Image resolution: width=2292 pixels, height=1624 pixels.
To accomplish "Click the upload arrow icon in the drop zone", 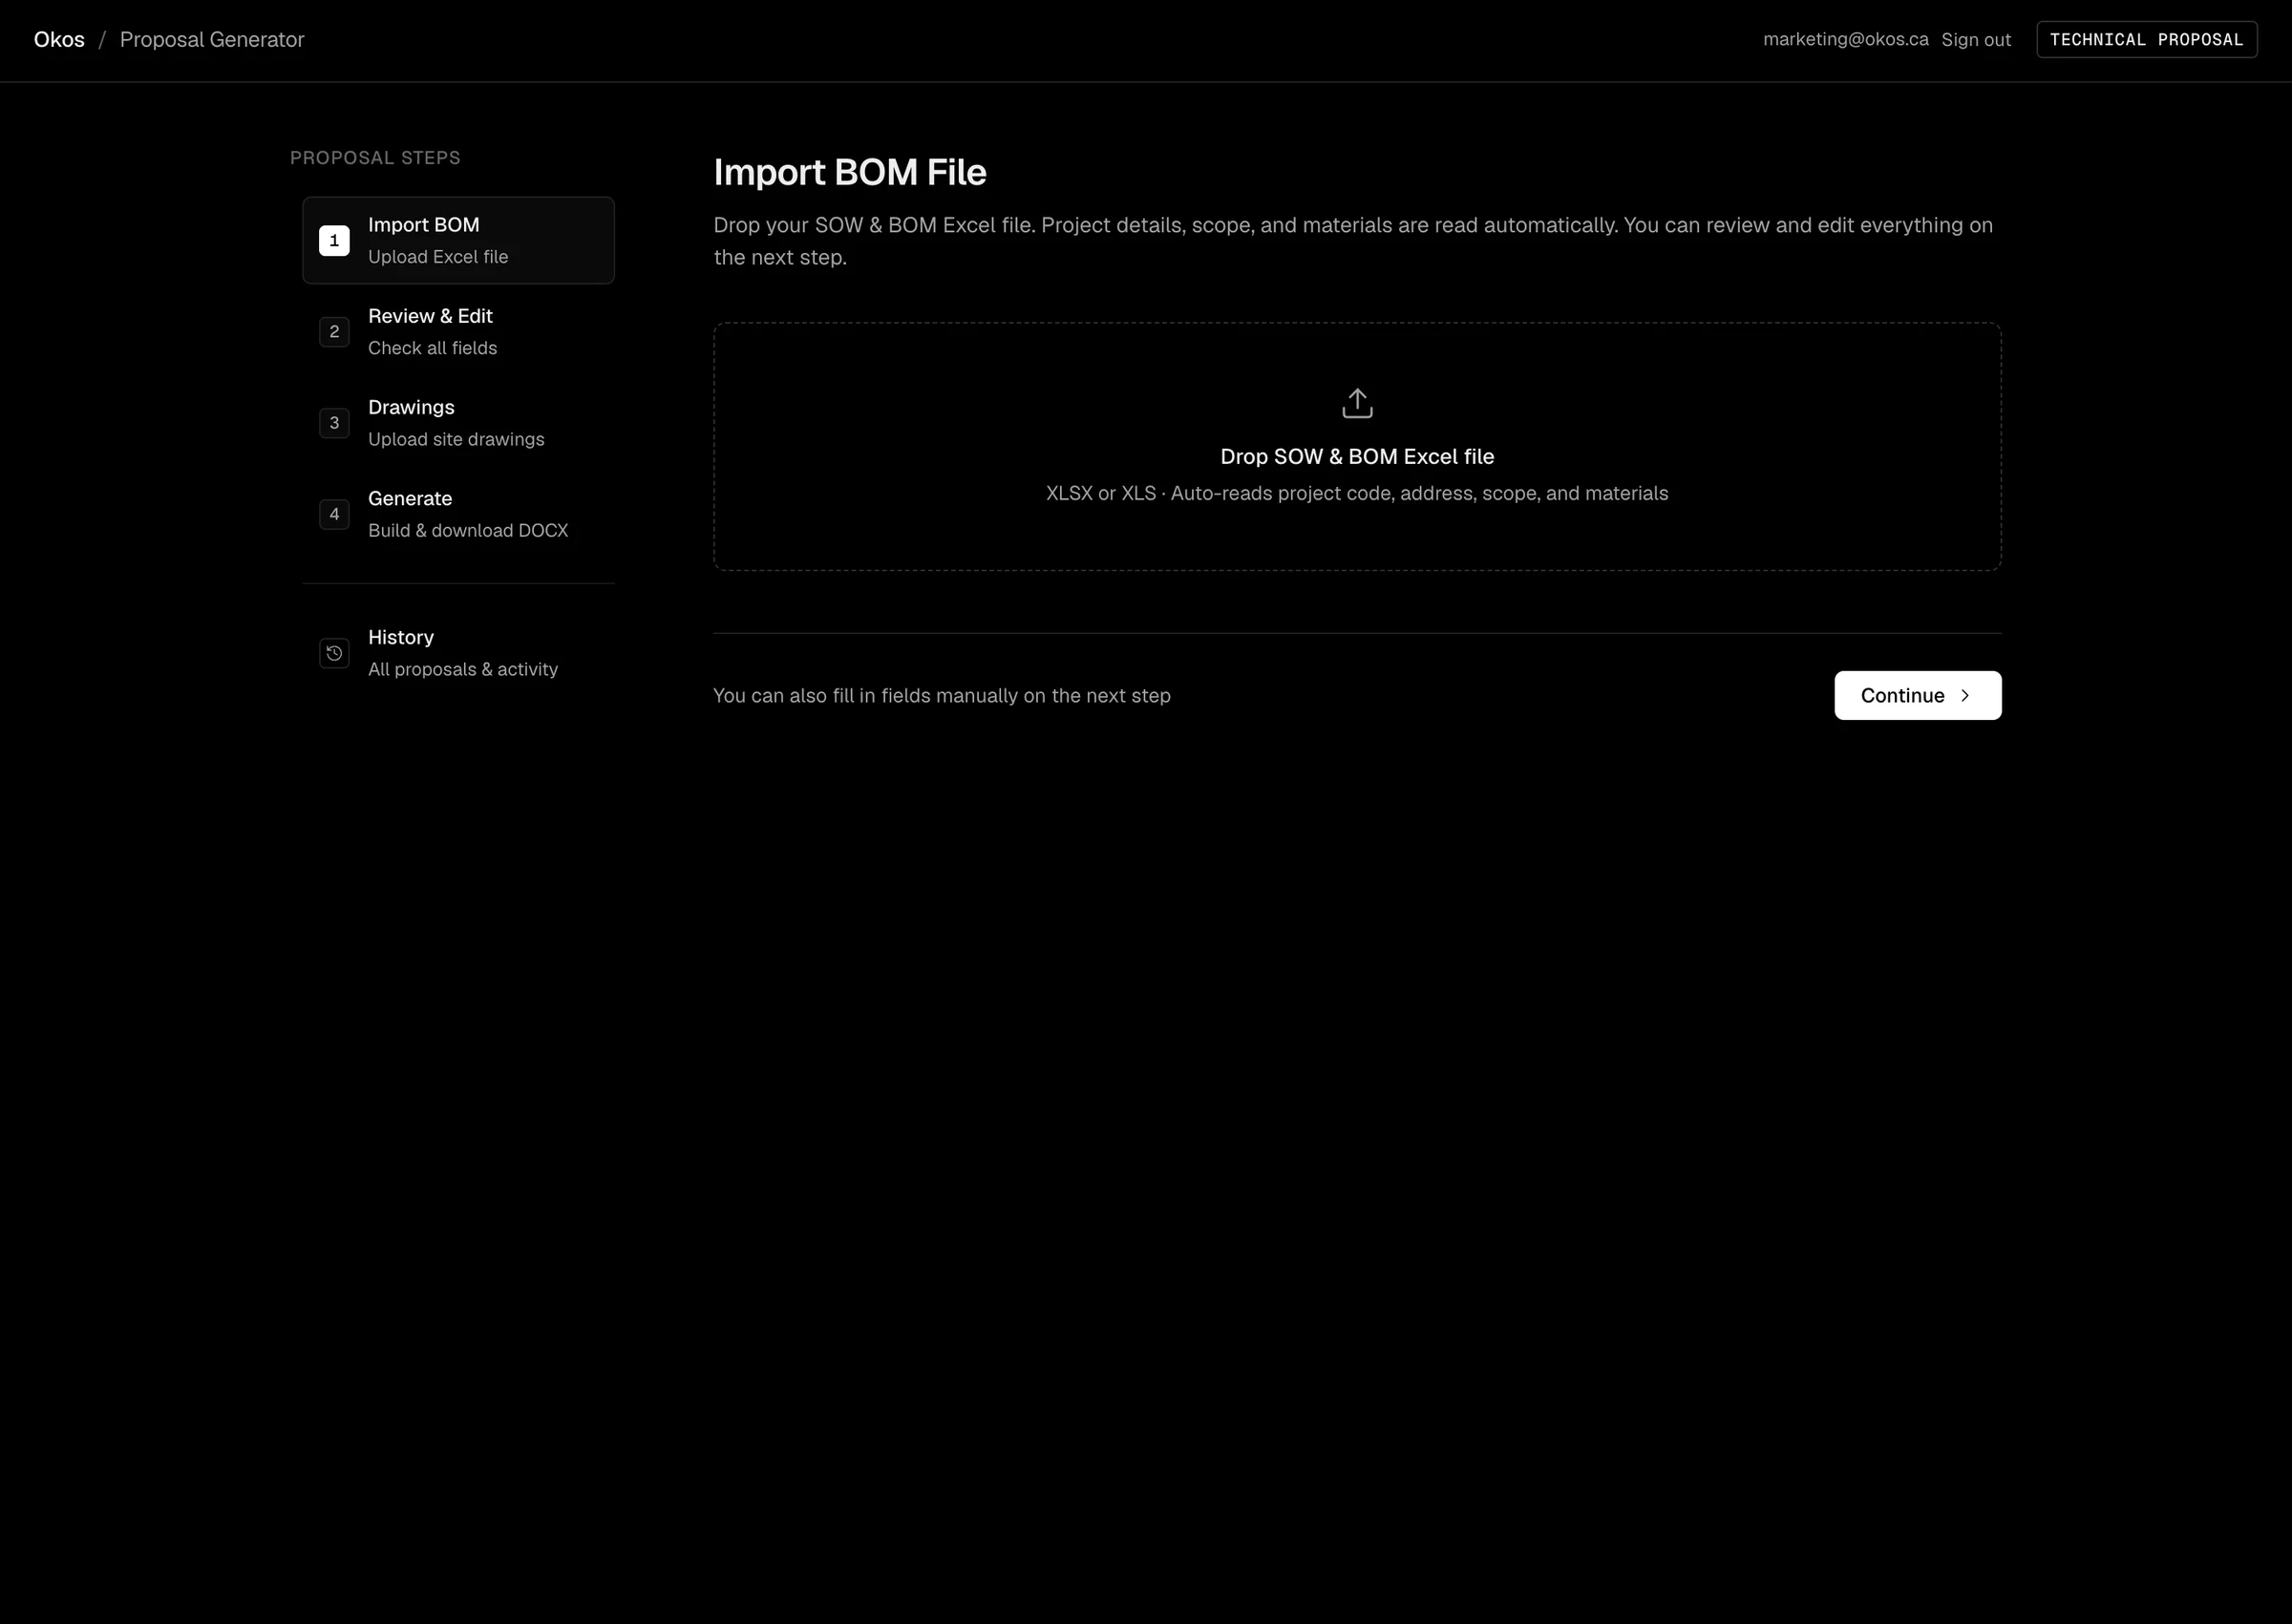I will pyautogui.click(x=1357, y=404).
